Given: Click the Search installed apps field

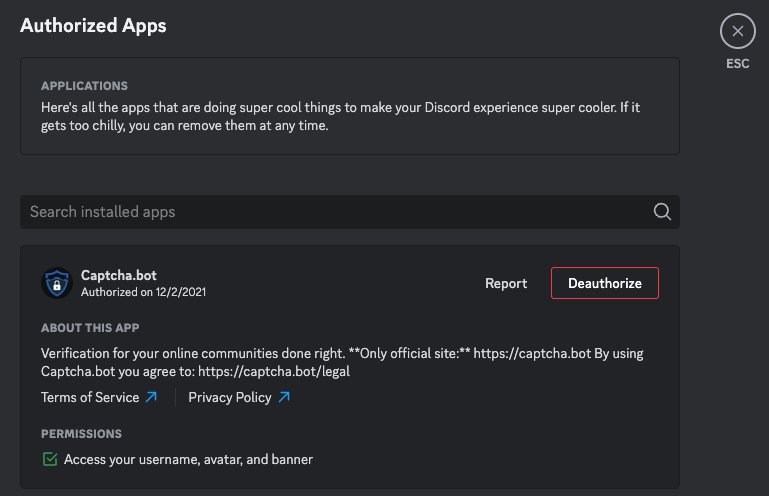Looking at the screenshot, I should [x=330, y=212].
